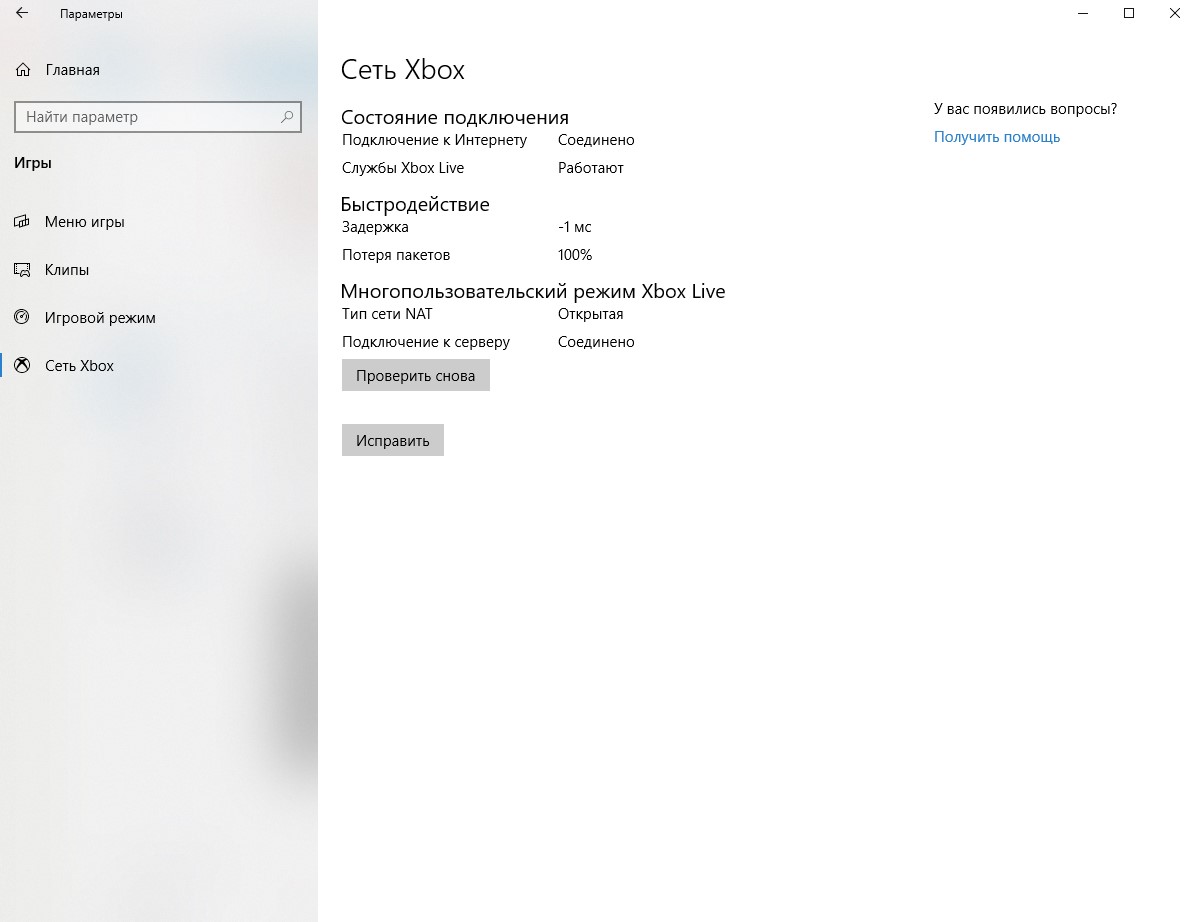This screenshot has width=1191, height=922.
Task: Click the Game Mode gauge icon
Action: click(23, 318)
